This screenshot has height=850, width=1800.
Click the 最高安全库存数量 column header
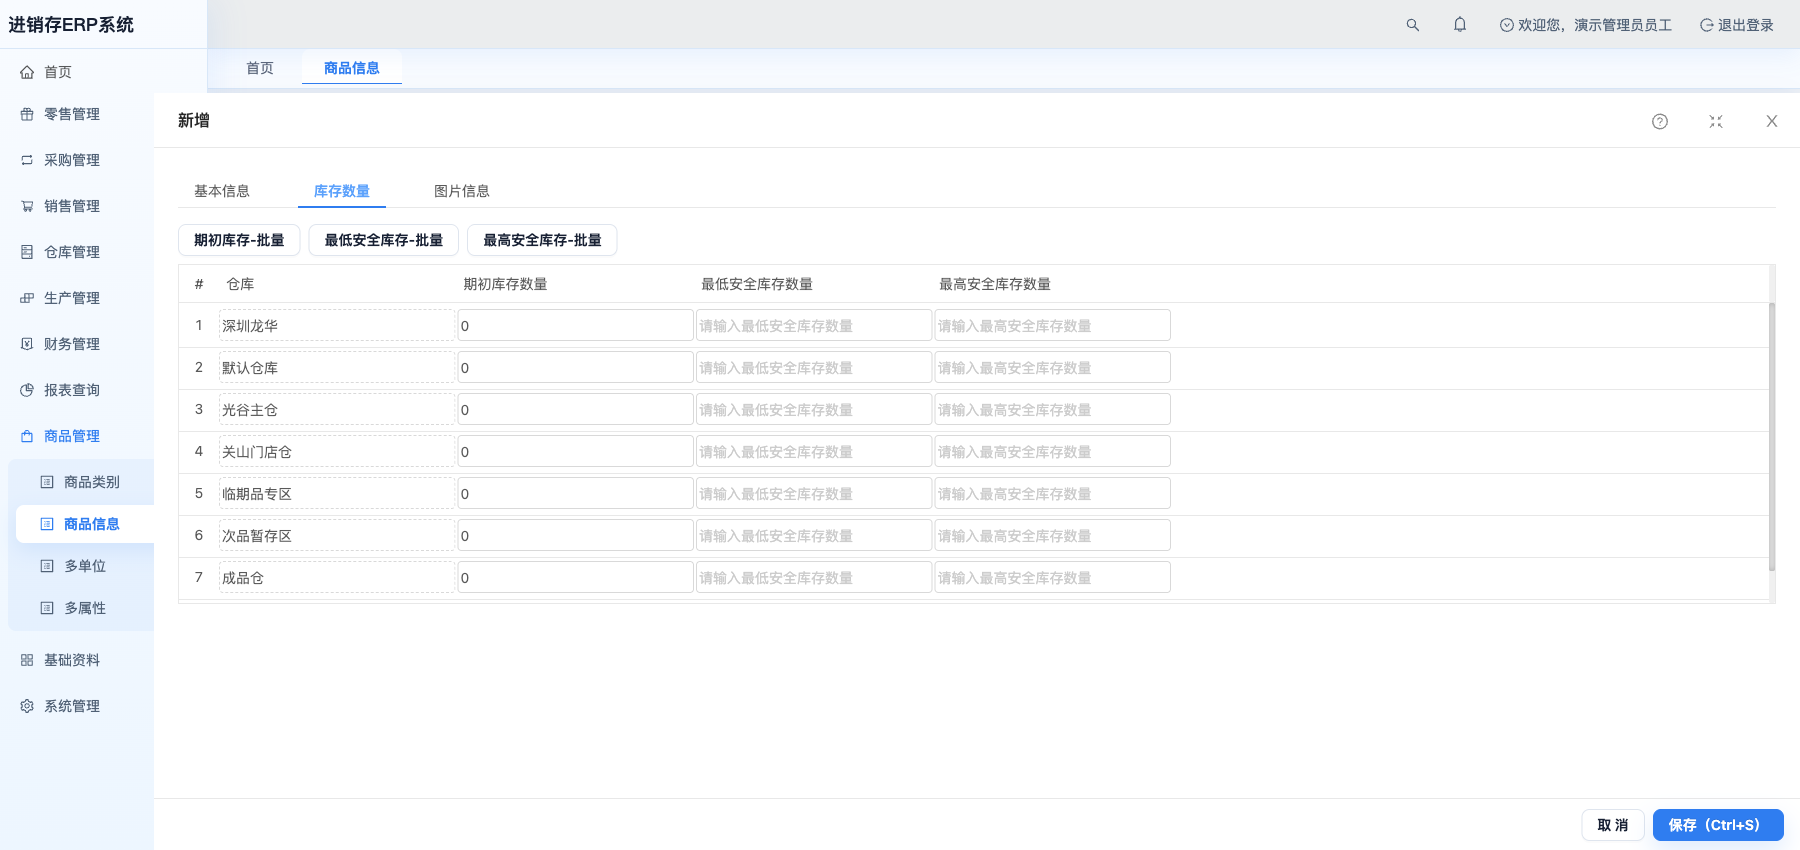tap(995, 284)
